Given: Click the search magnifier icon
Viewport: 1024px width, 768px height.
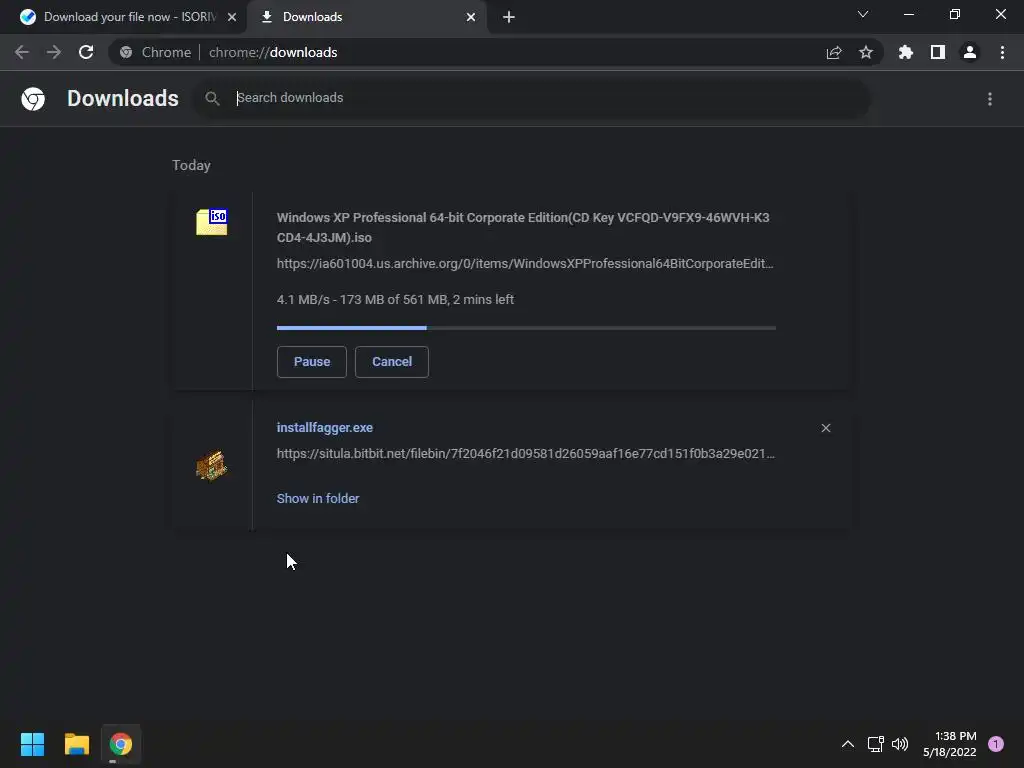Looking at the screenshot, I should [x=212, y=99].
